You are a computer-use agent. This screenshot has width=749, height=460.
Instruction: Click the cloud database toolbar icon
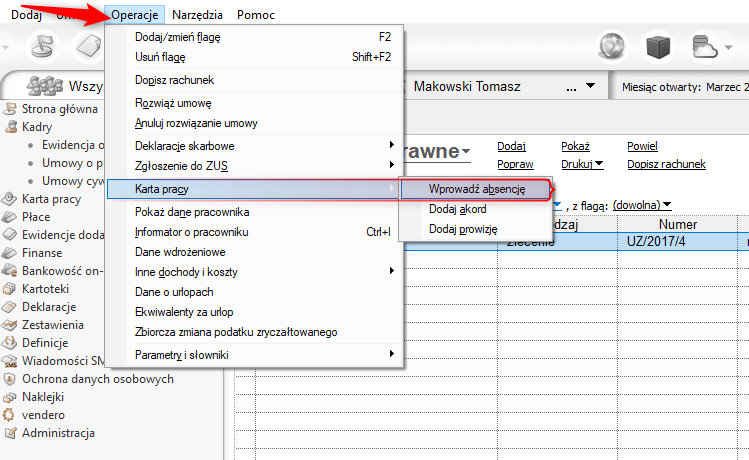(x=705, y=47)
